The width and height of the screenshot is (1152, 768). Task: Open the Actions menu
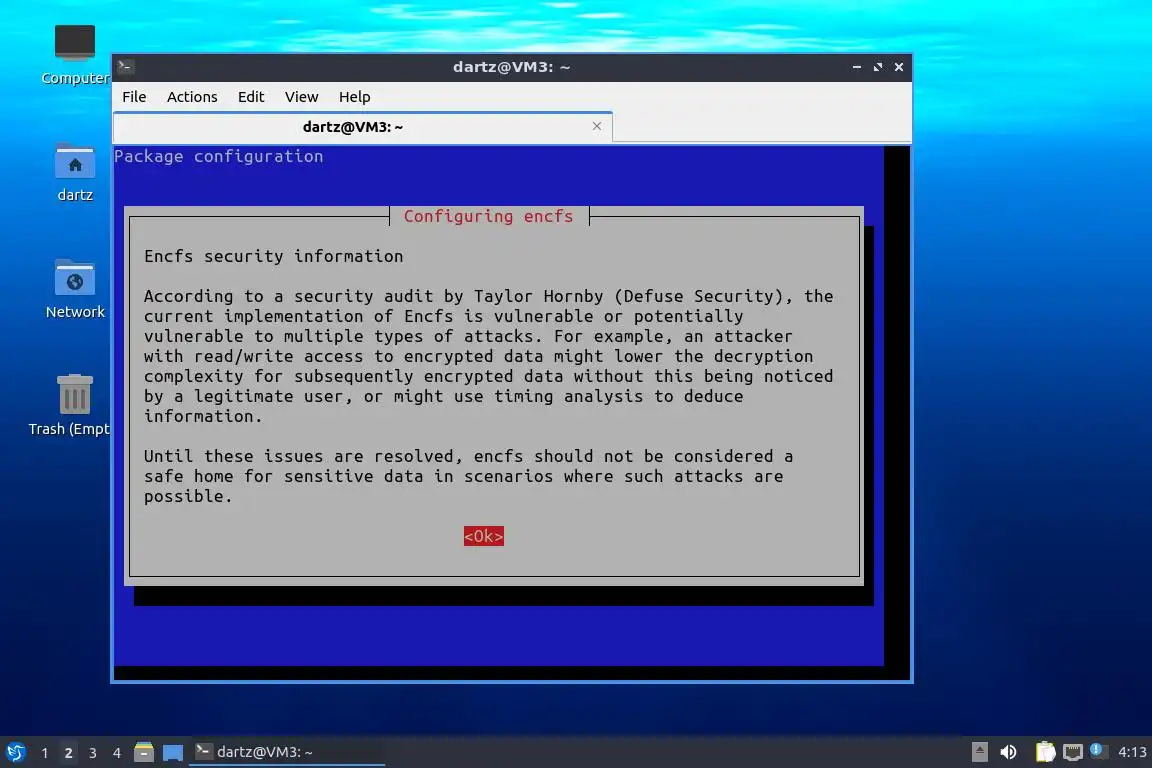tap(192, 97)
